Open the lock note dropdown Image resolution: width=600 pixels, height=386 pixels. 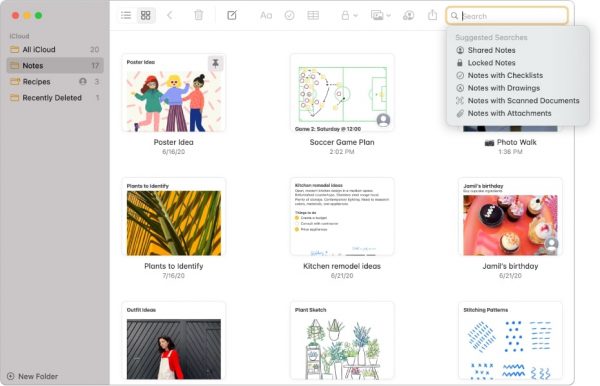349,15
